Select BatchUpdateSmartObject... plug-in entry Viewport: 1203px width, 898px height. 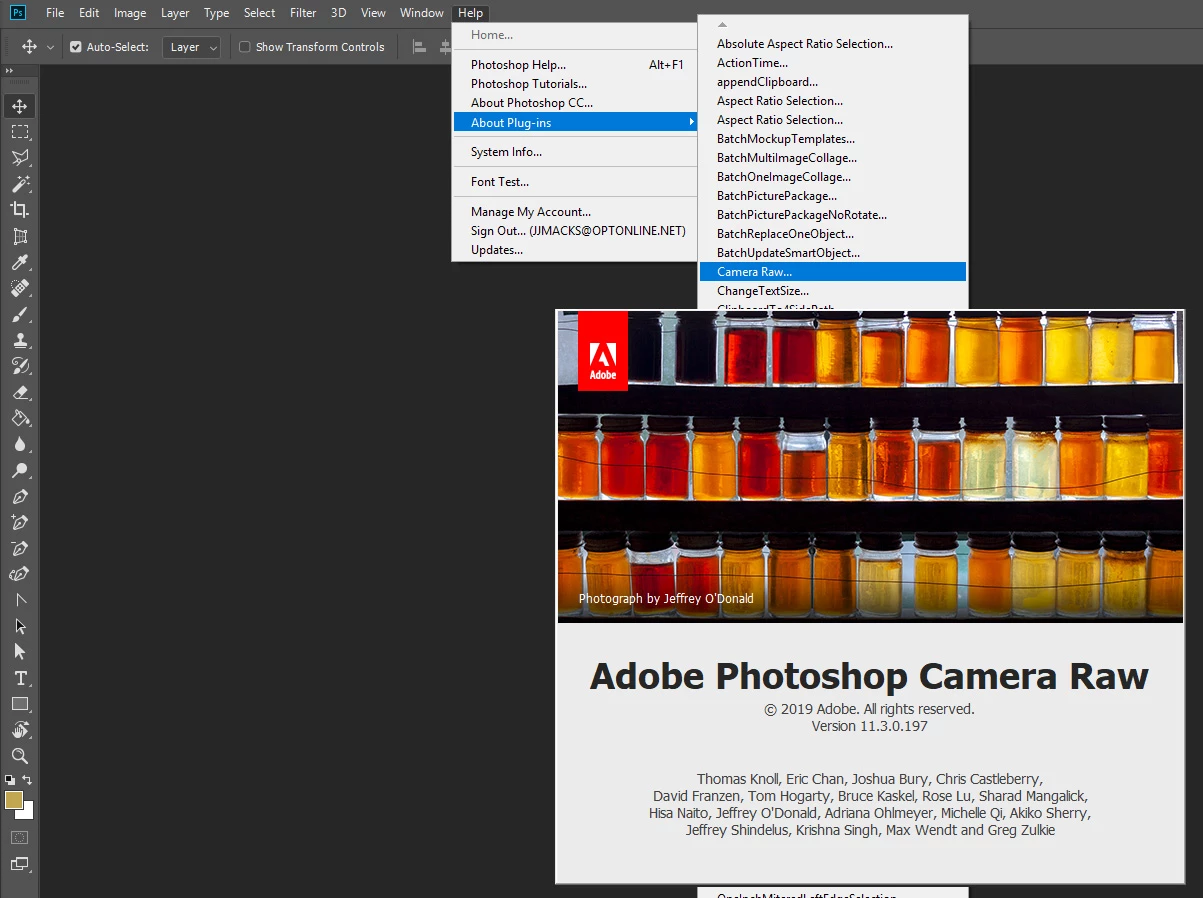point(832,253)
